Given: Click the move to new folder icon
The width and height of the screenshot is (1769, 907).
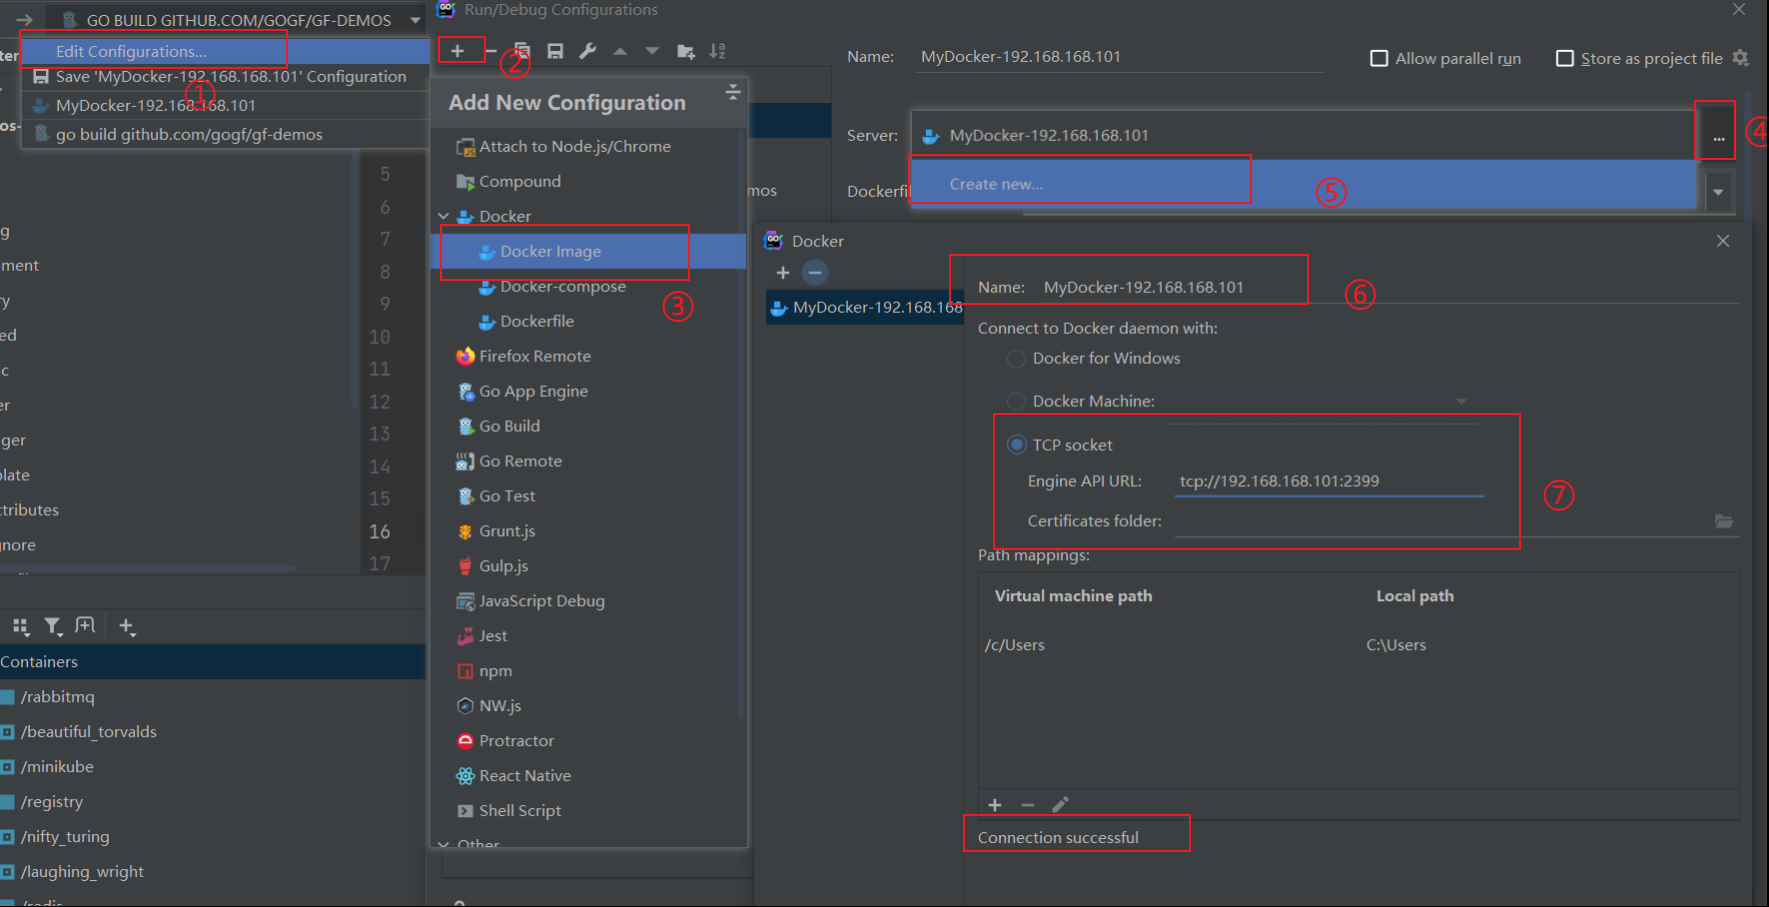Looking at the screenshot, I should pos(686,51).
